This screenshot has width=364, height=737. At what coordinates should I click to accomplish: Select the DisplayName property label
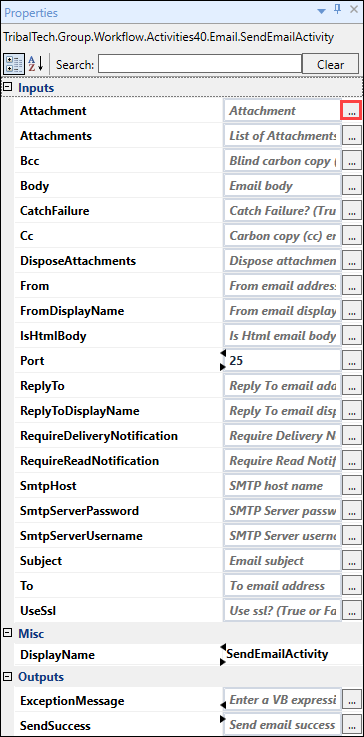tap(57, 655)
